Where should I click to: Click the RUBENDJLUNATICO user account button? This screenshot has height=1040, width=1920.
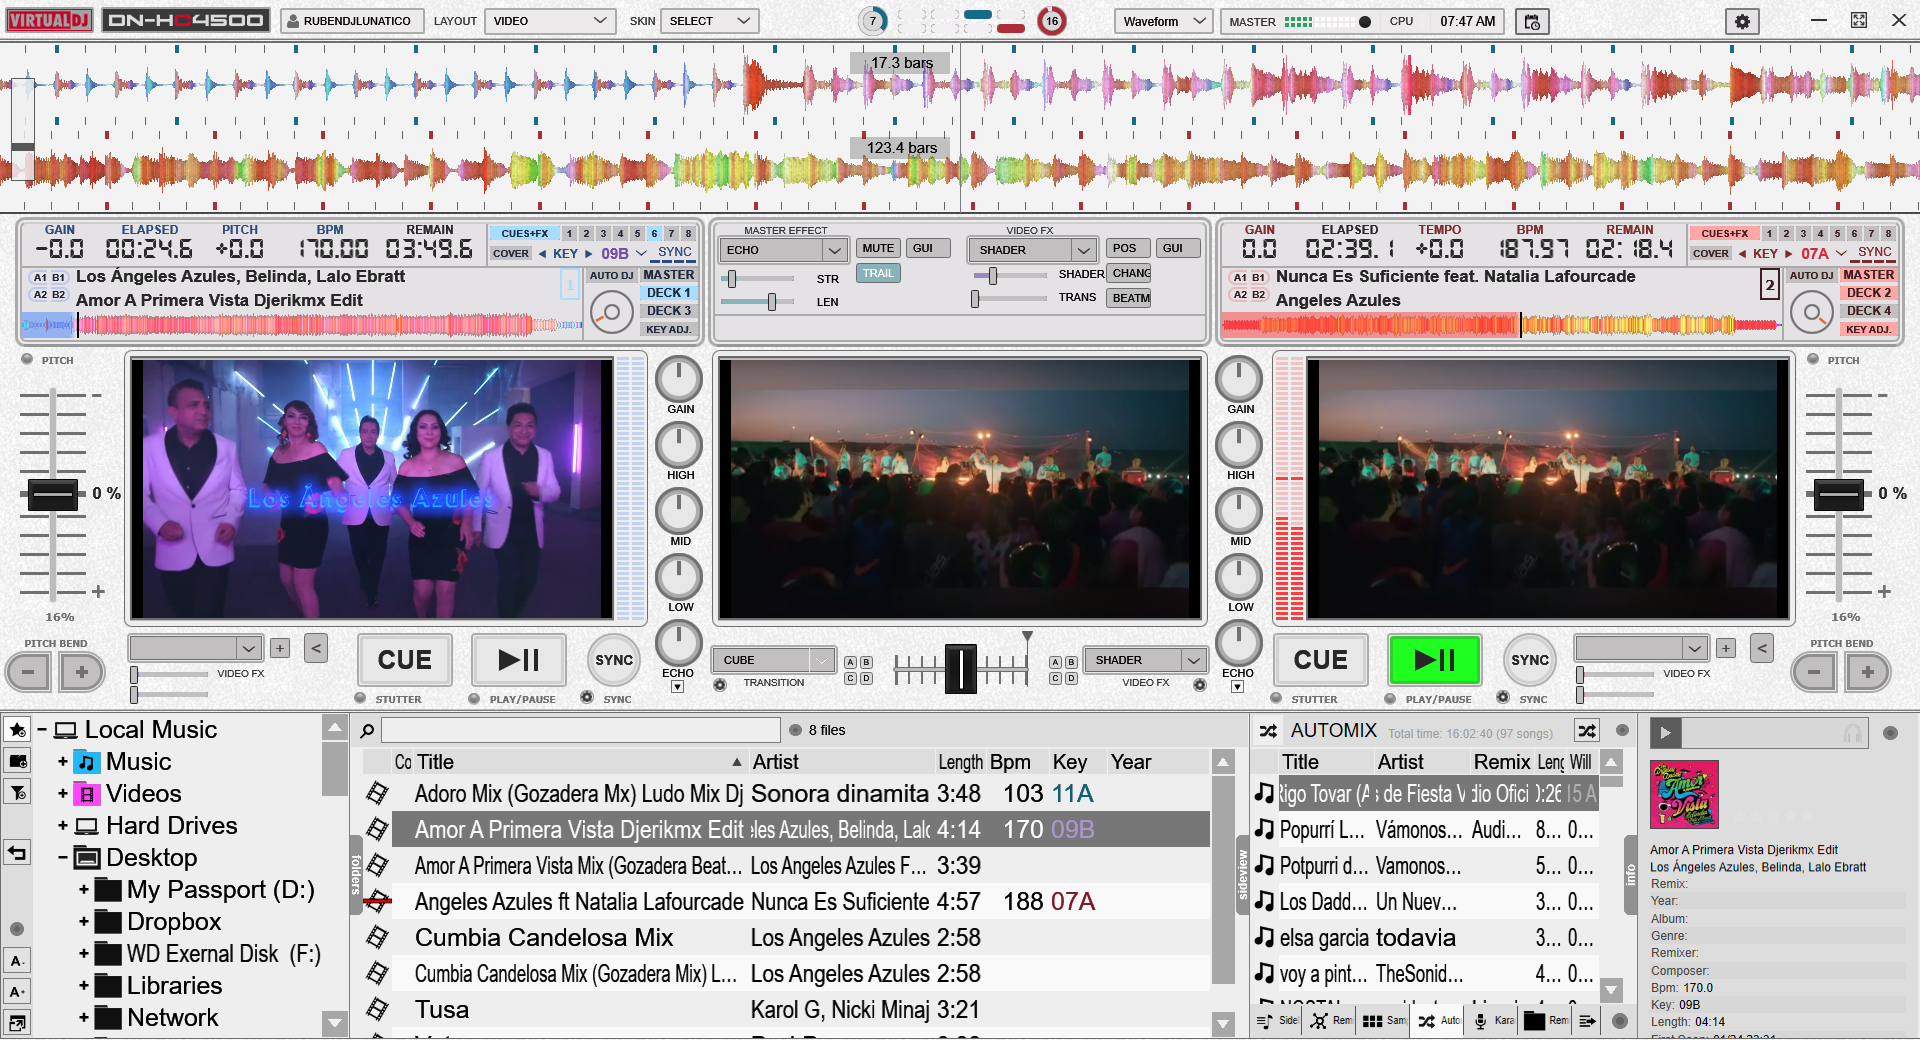click(x=351, y=21)
